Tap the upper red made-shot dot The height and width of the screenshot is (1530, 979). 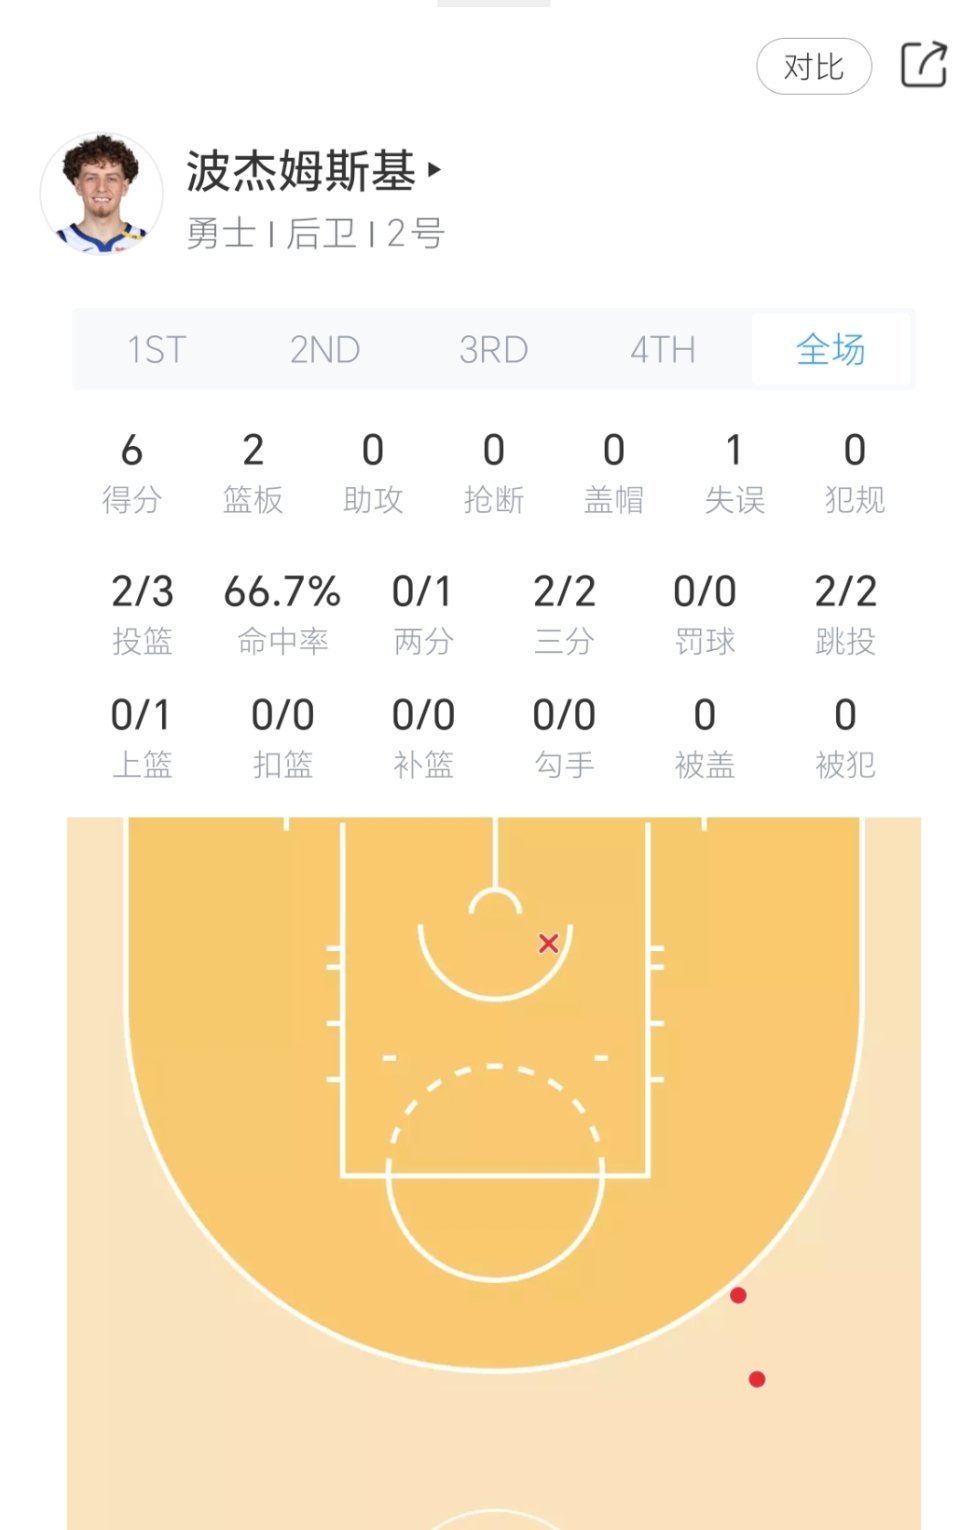(x=738, y=1295)
